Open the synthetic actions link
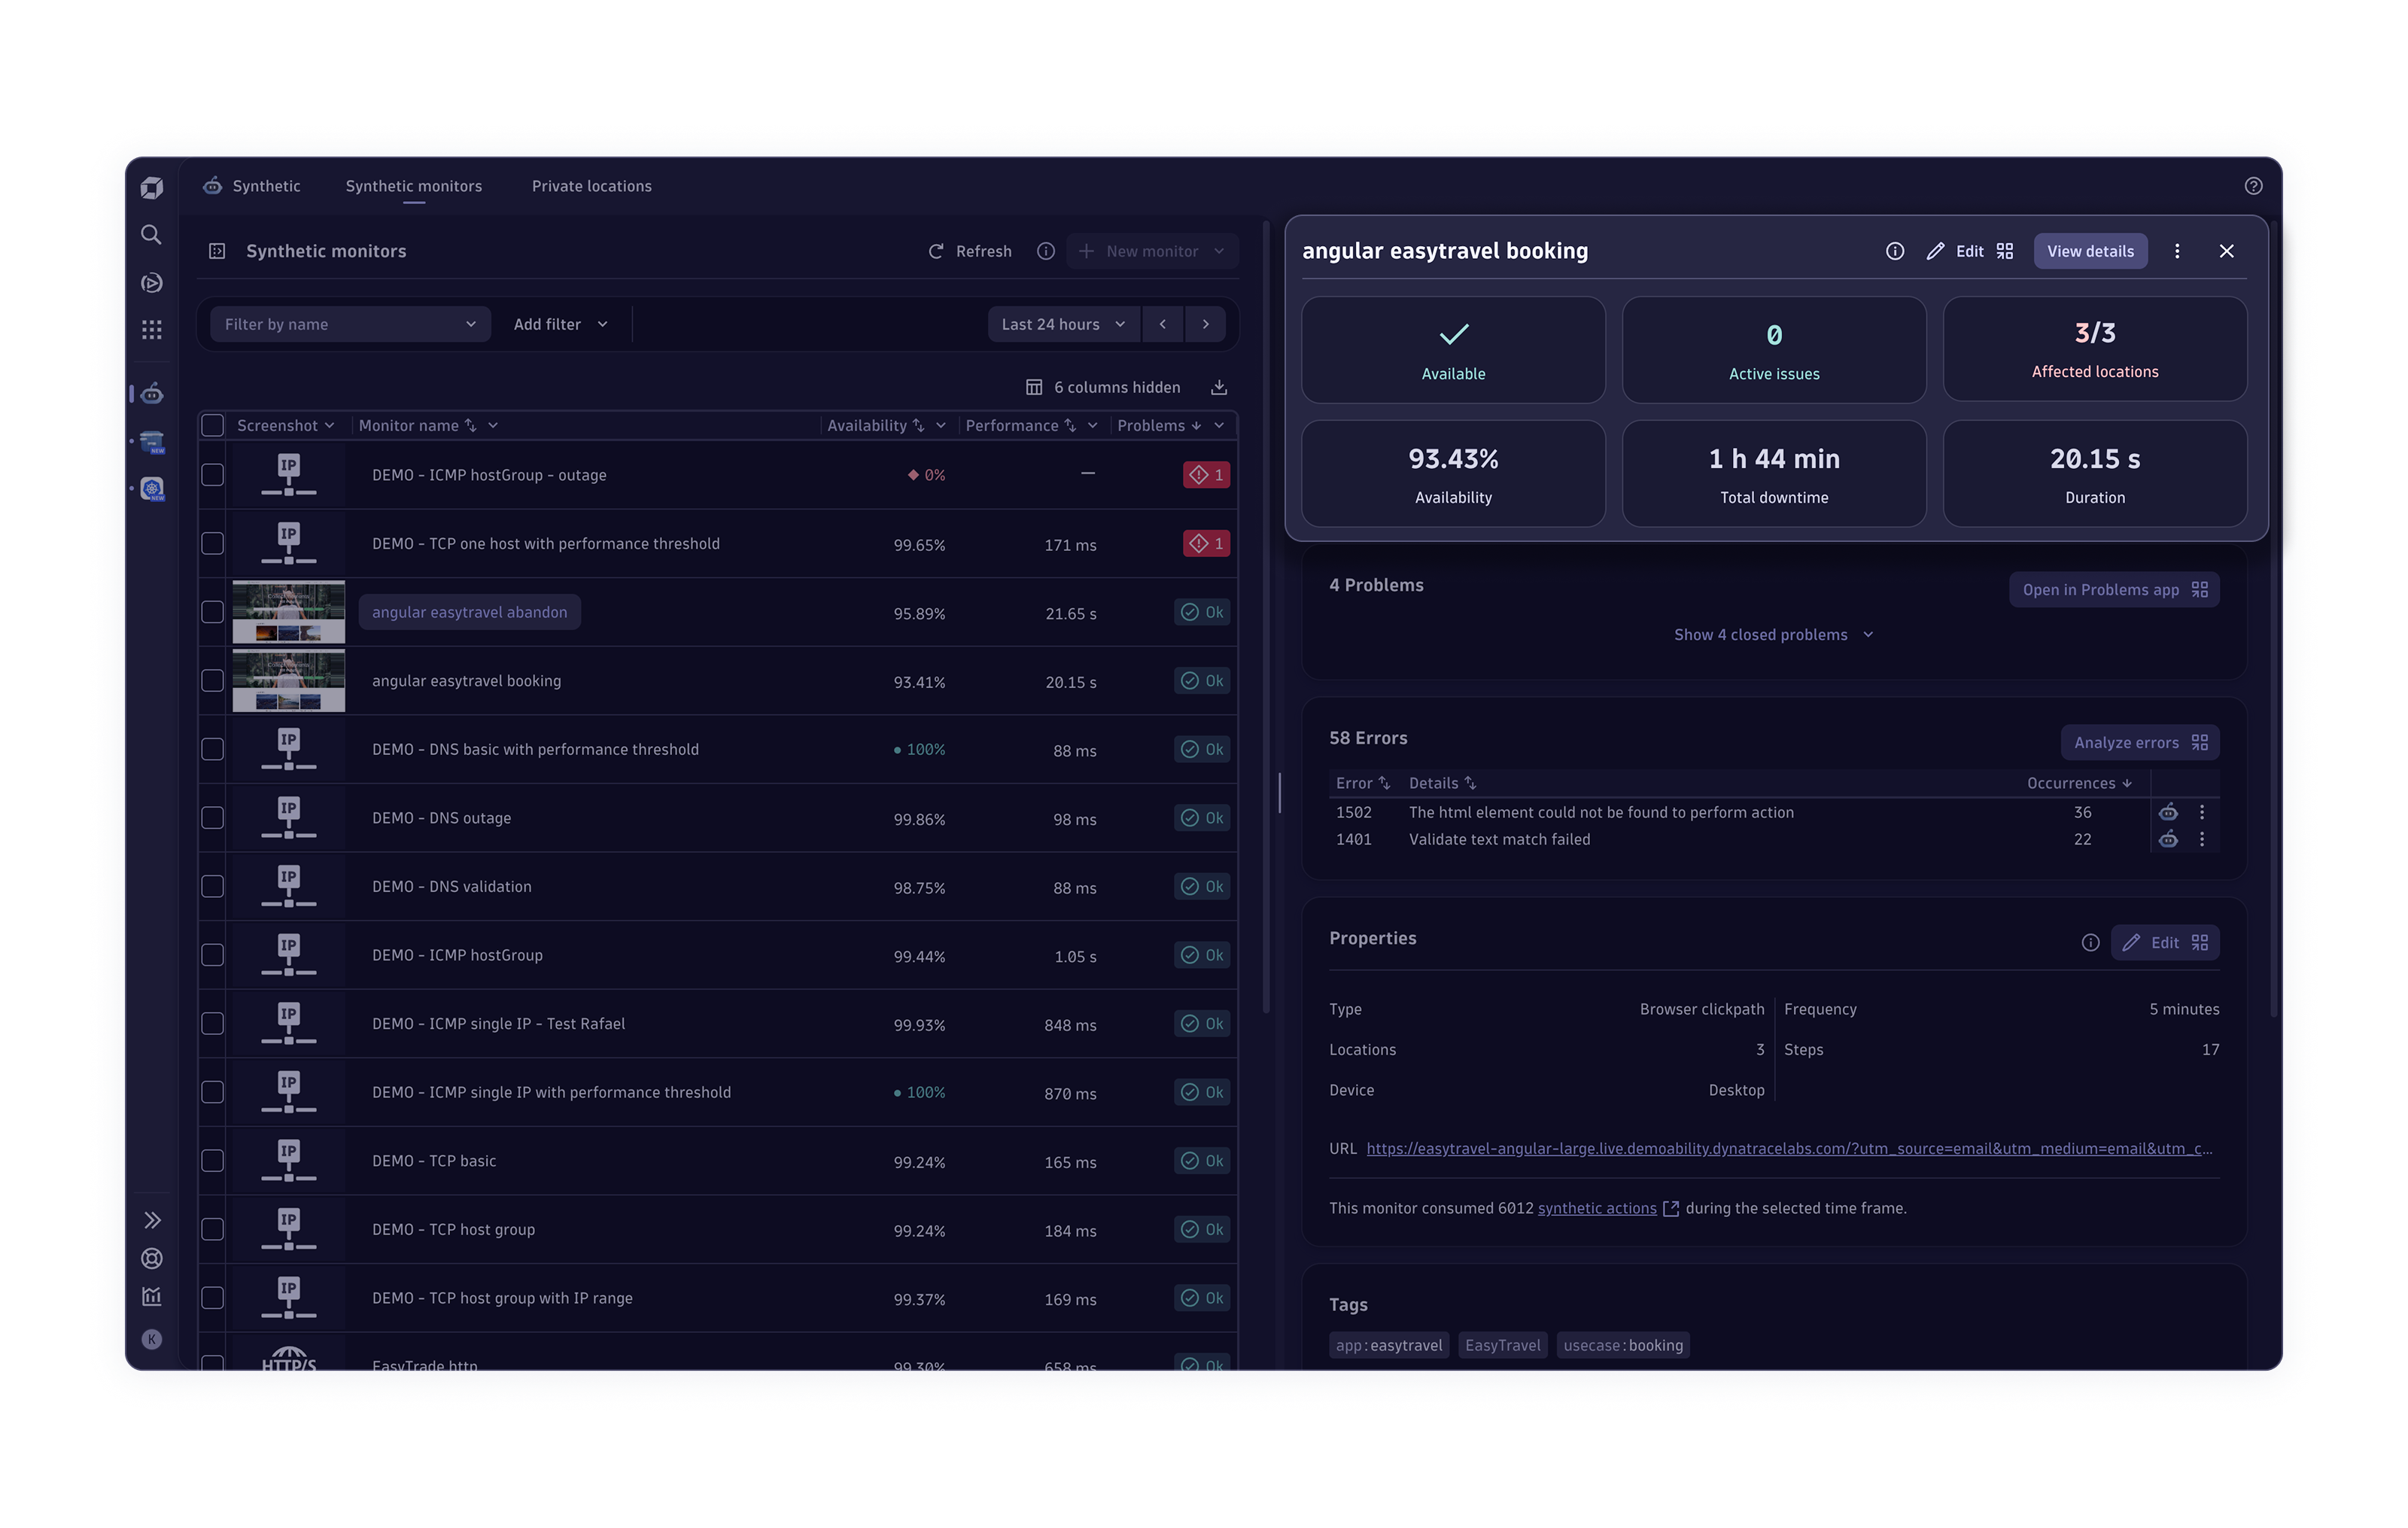 point(1597,1208)
